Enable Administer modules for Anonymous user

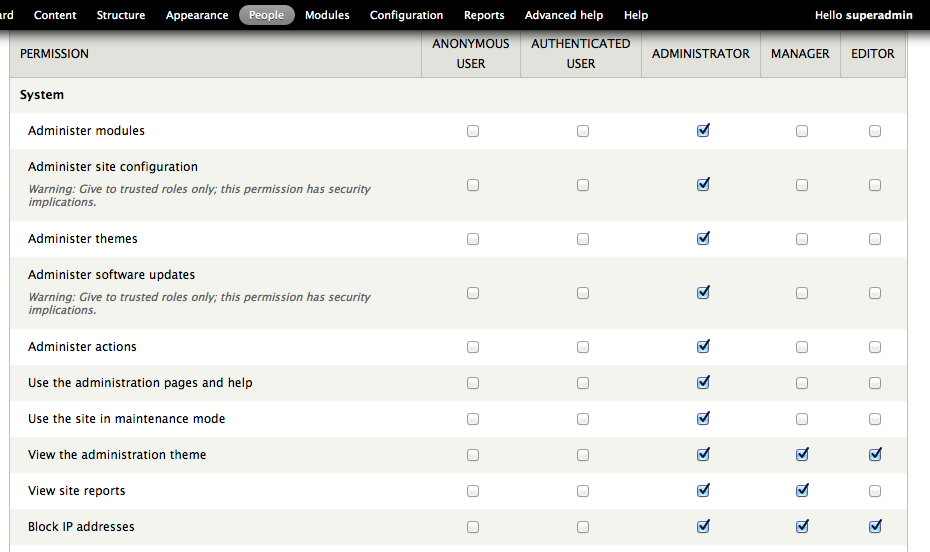[x=473, y=131]
